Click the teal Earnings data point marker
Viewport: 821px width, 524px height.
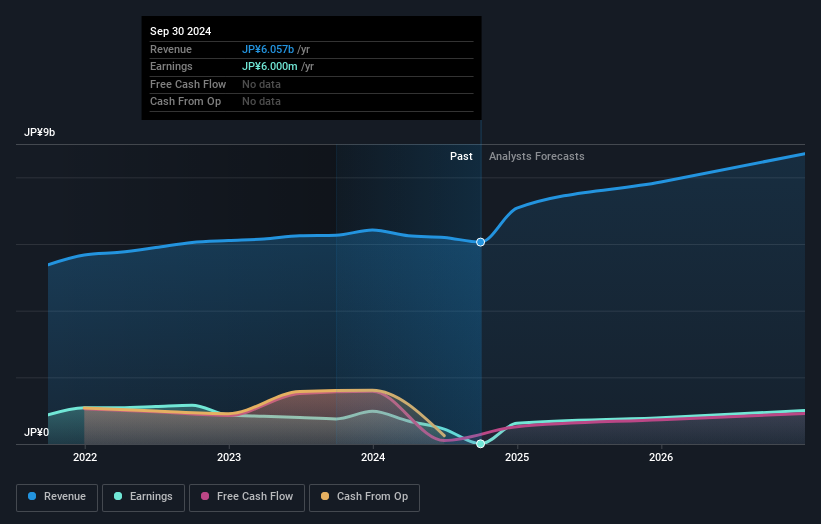[x=480, y=444]
